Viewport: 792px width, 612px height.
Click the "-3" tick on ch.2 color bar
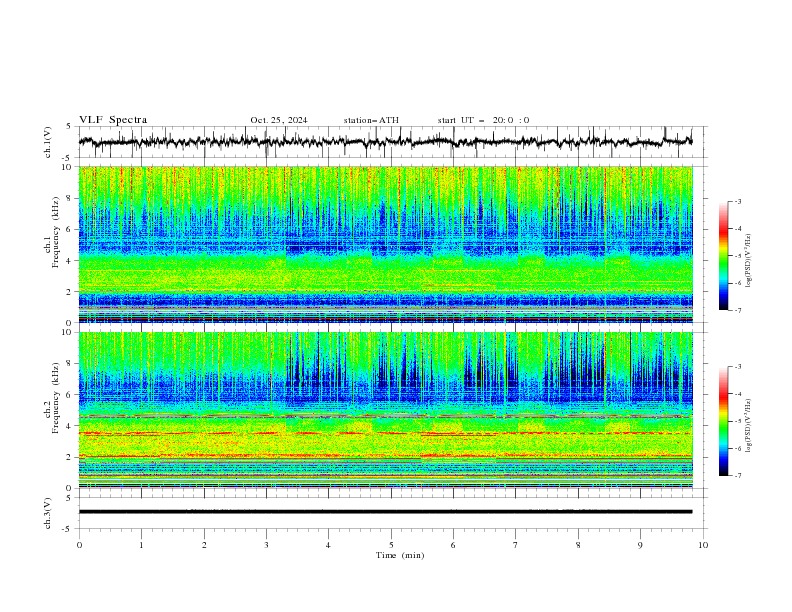pyautogui.click(x=738, y=367)
